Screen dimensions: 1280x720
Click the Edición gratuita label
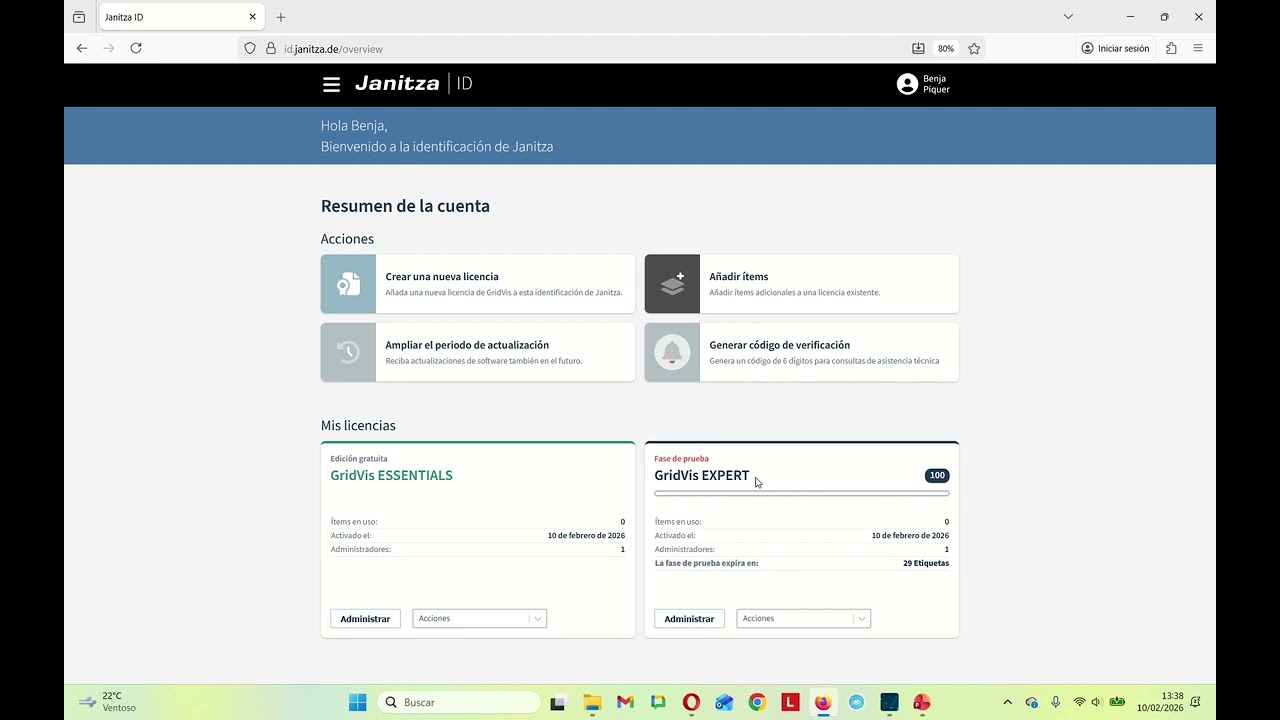coord(359,459)
